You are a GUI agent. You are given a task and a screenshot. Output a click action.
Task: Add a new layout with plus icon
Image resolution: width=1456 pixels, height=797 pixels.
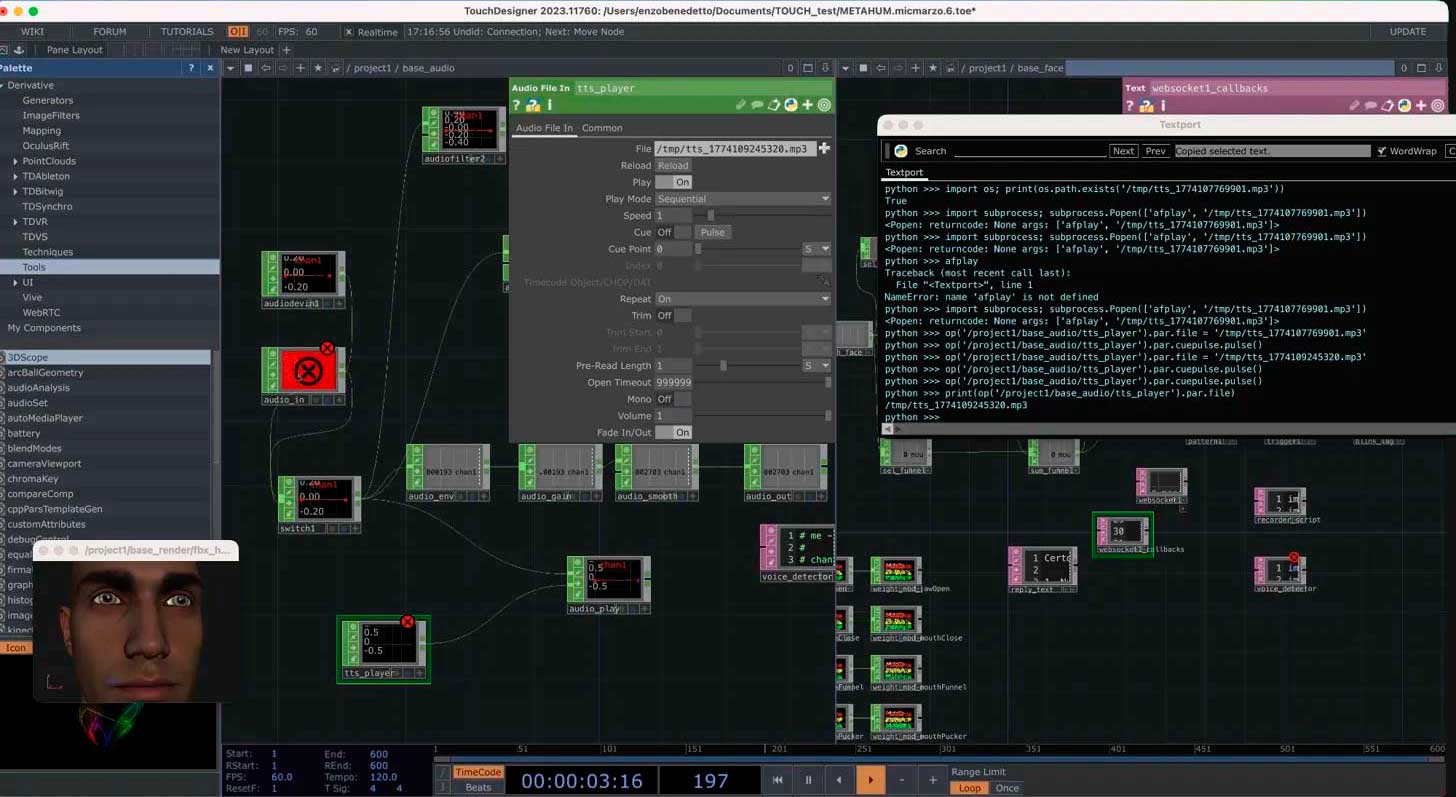click(286, 50)
